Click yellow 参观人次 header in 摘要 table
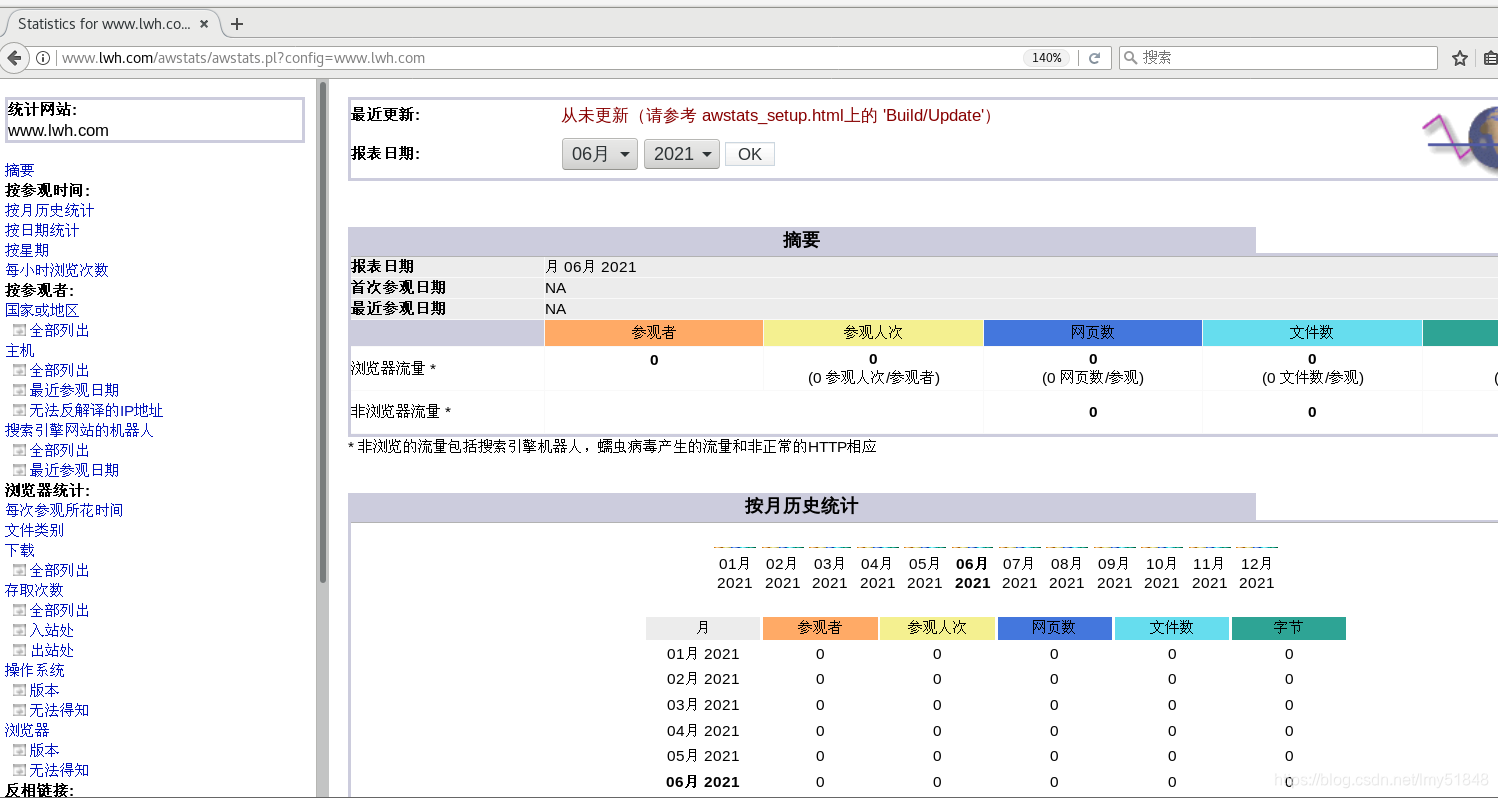Viewport: 1498px width, 798px height. pos(873,333)
